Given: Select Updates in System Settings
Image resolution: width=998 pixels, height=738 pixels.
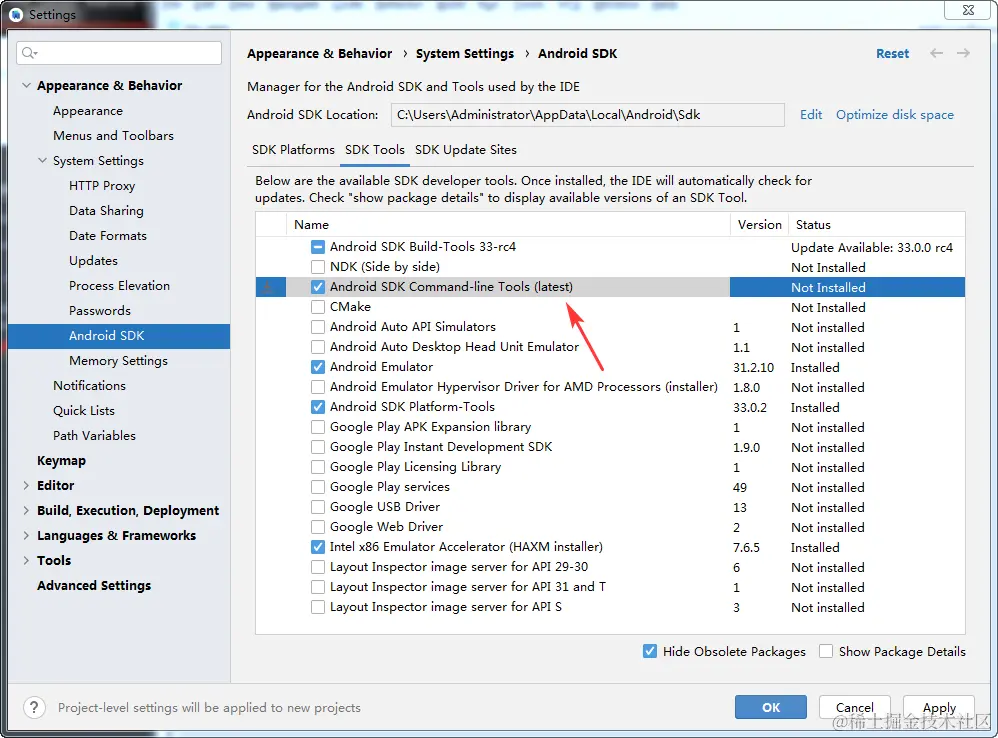Looking at the screenshot, I should point(94,261).
